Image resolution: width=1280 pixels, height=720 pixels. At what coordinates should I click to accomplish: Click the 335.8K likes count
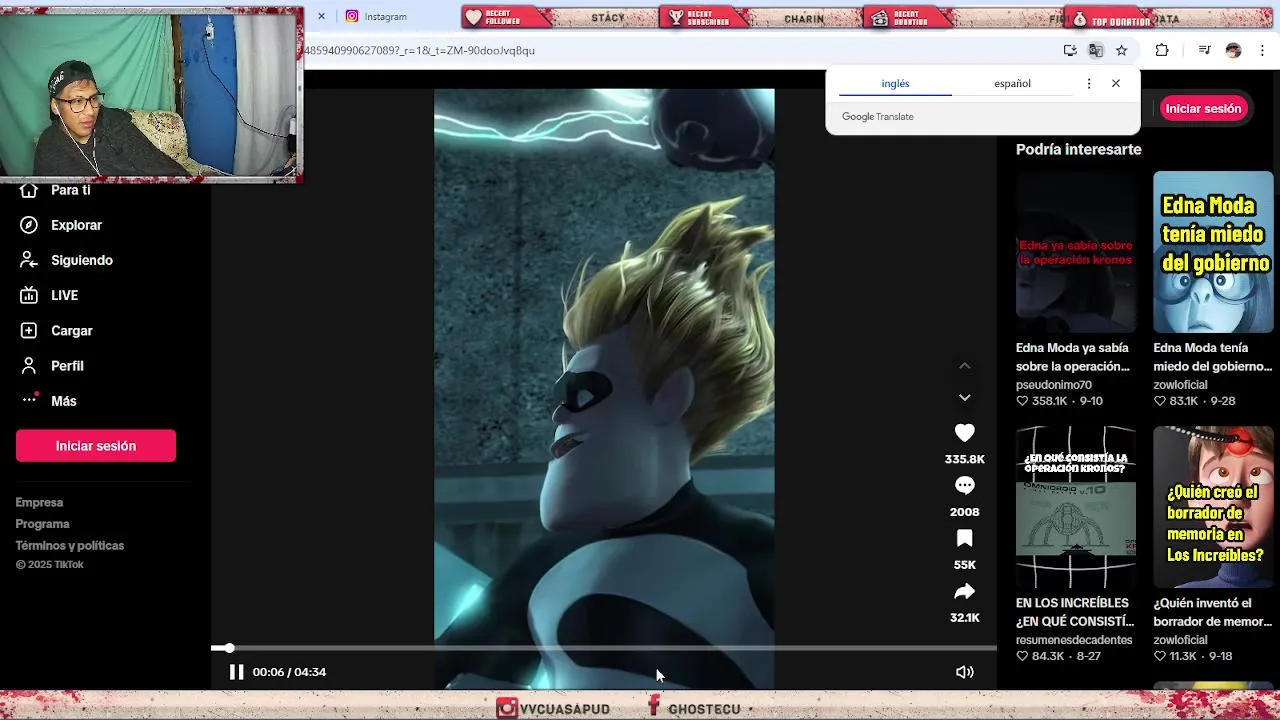click(964, 459)
